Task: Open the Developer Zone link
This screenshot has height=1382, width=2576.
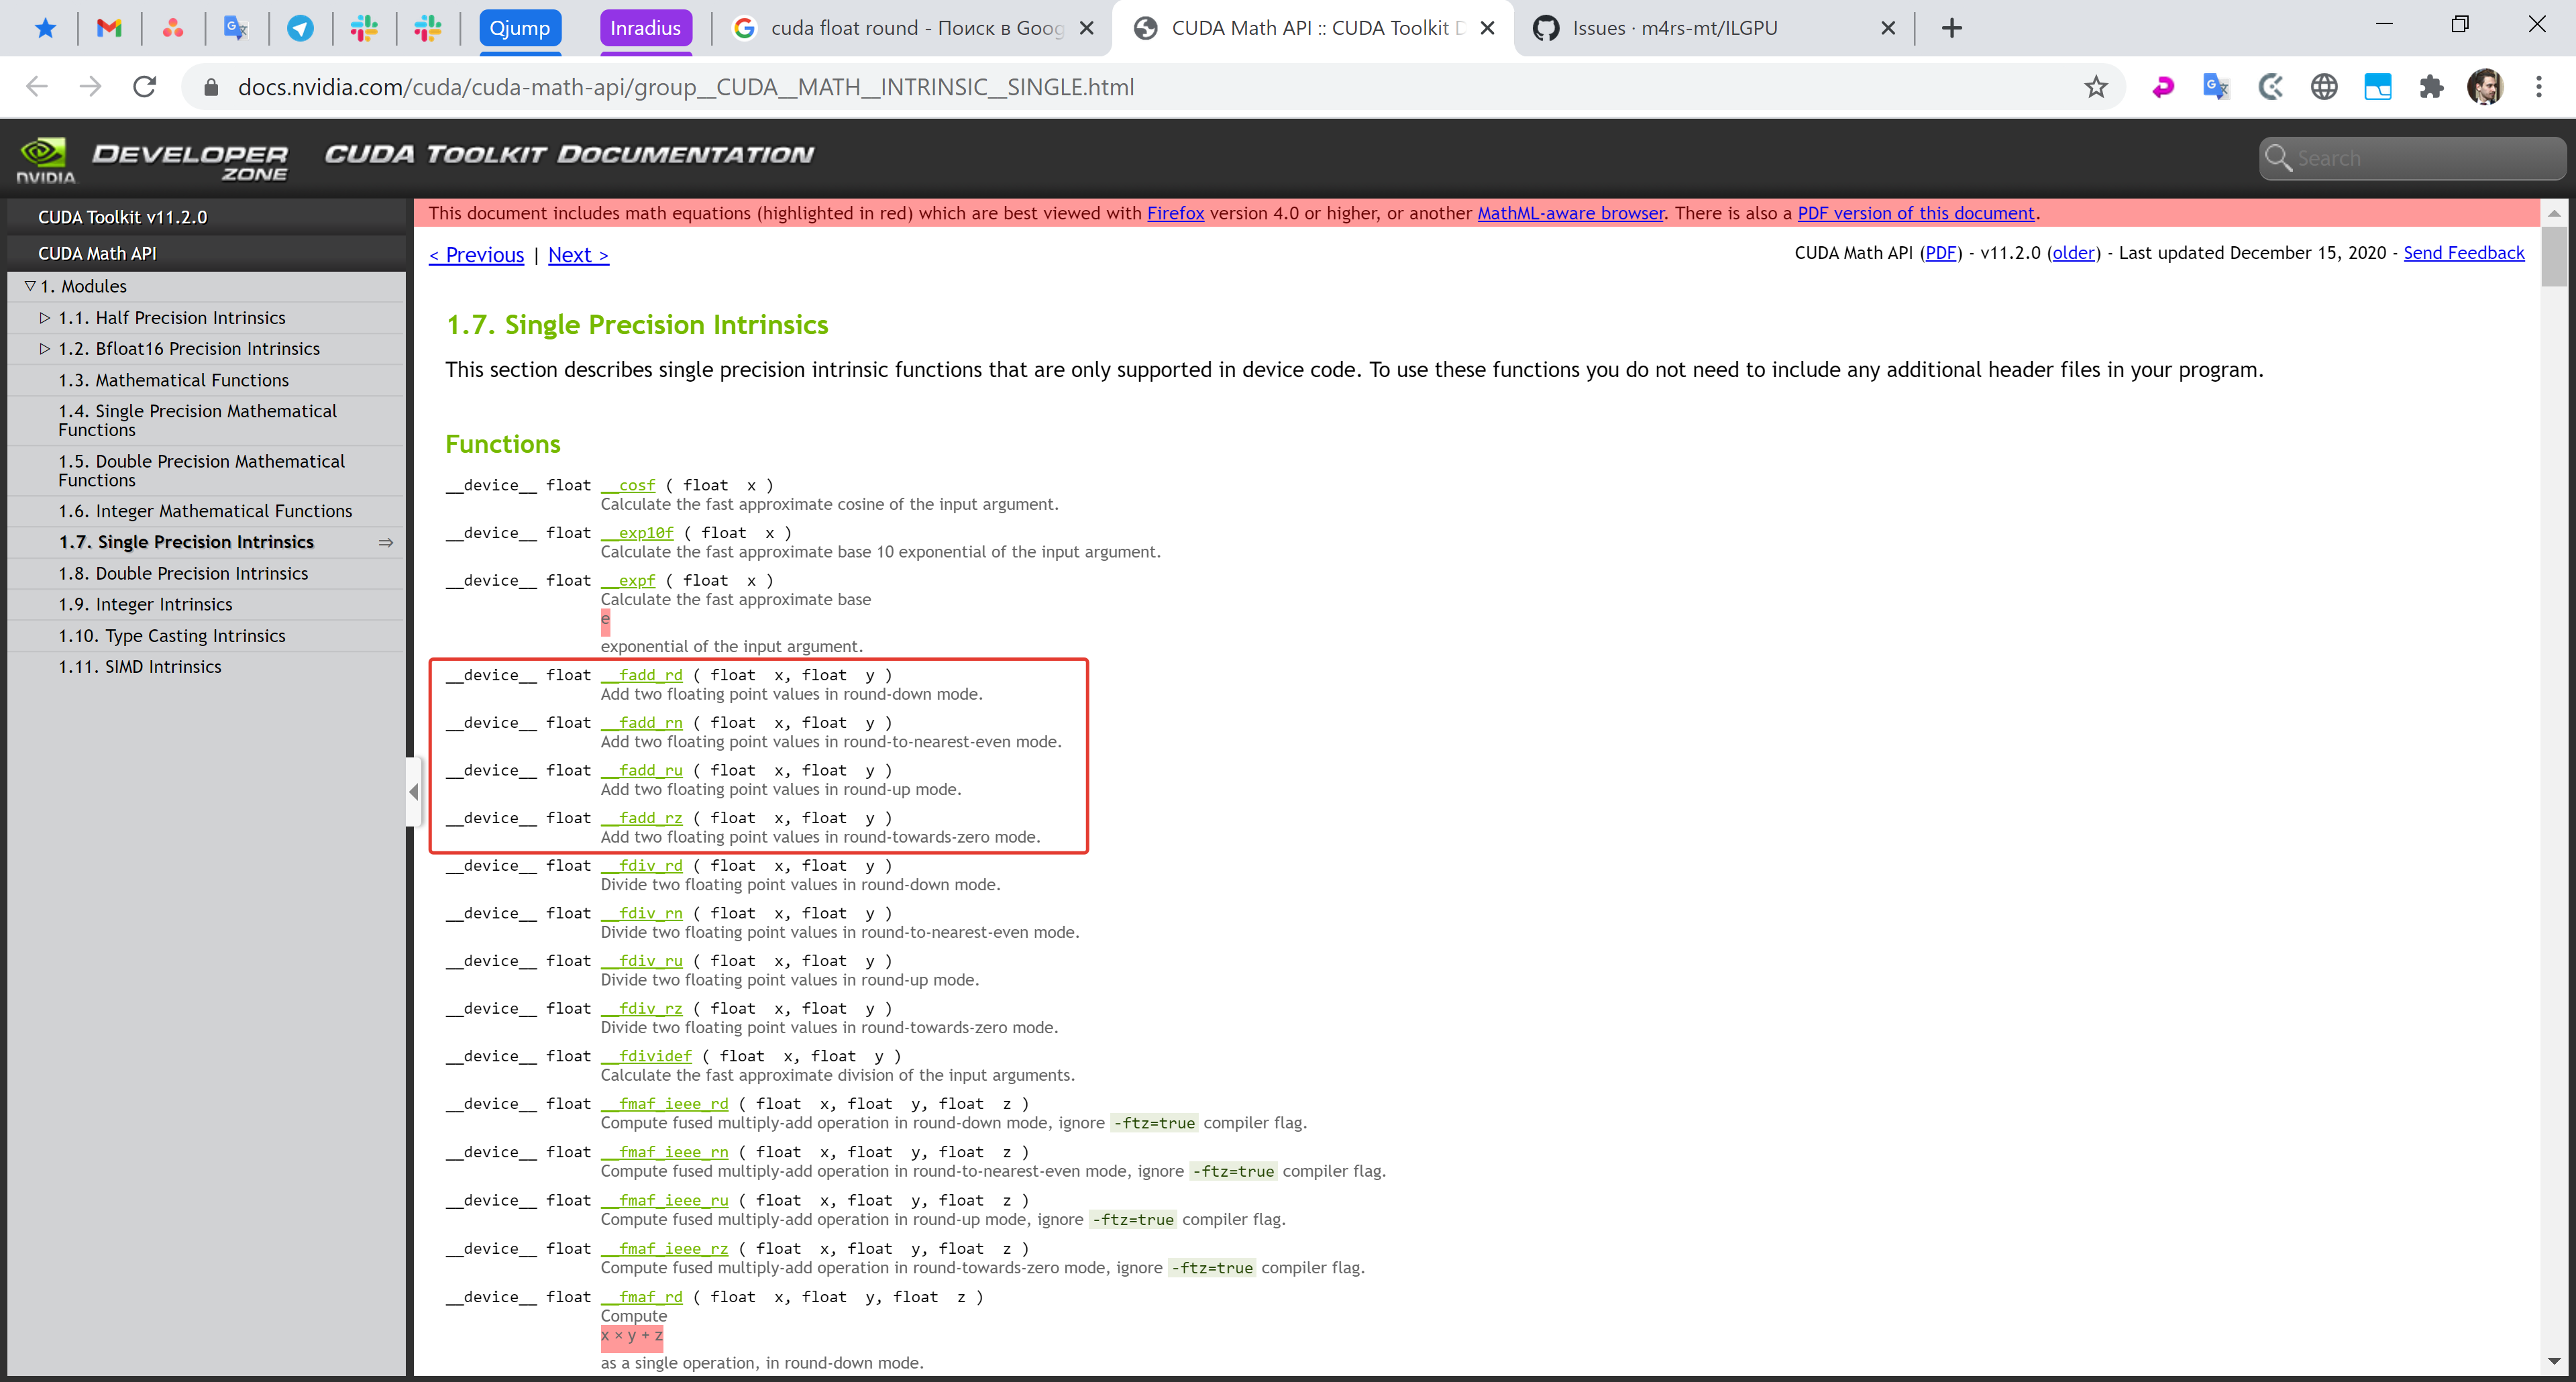Action: [x=190, y=161]
